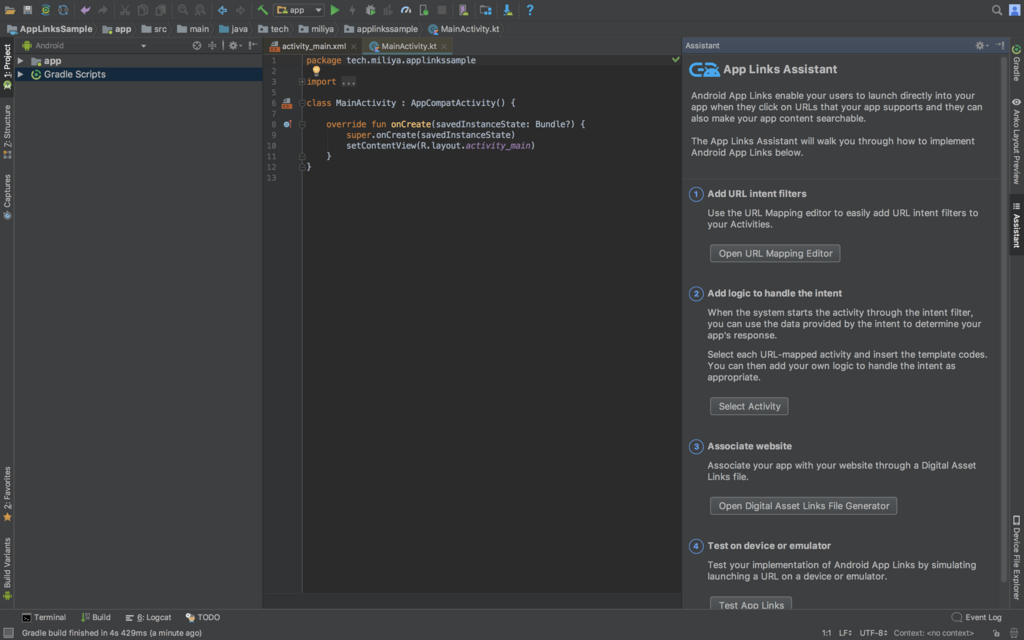The height and width of the screenshot is (640, 1024).
Task: Click the Open URL Mapping Editor button
Action: pyautogui.click(x=775, y=254)
